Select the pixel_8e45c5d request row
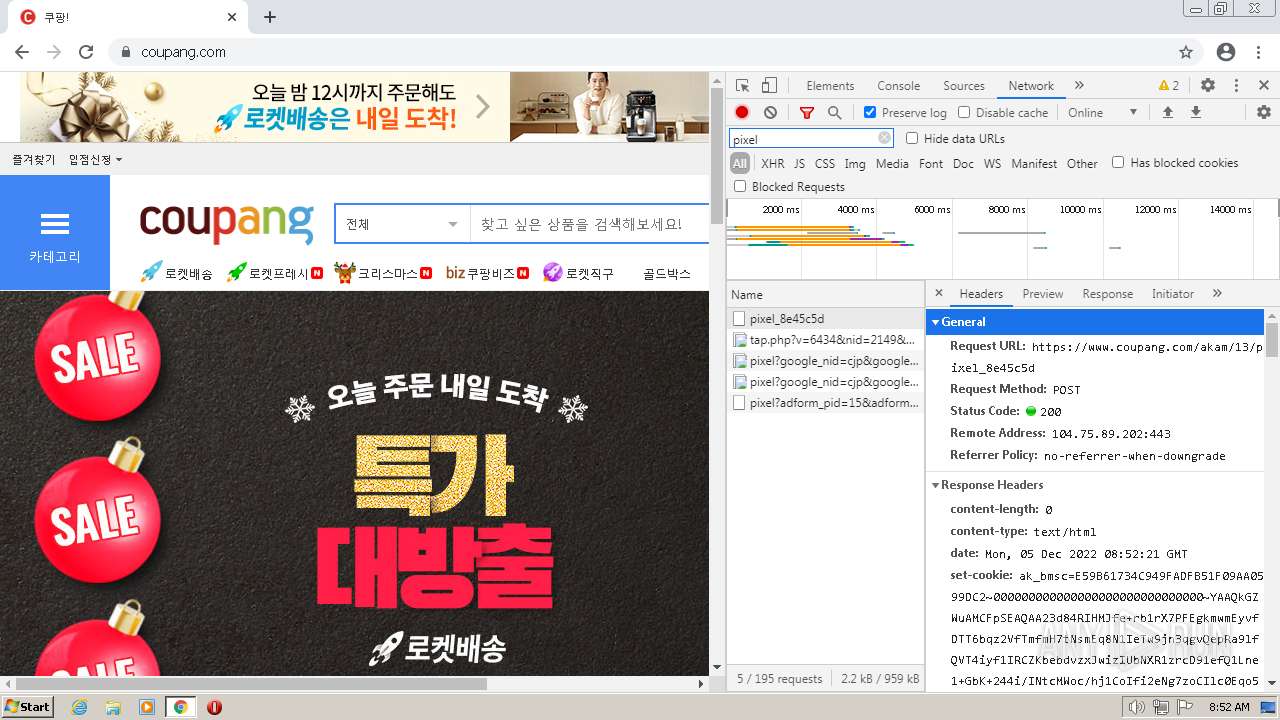Viewport: 1280px width, 720px height. point(826,319)
